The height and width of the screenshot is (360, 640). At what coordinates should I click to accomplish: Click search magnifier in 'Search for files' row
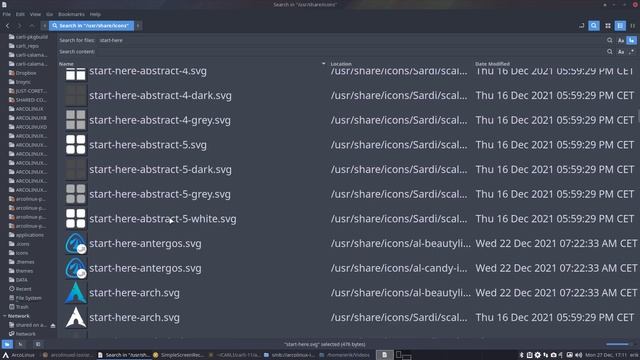tap(609, 40)
